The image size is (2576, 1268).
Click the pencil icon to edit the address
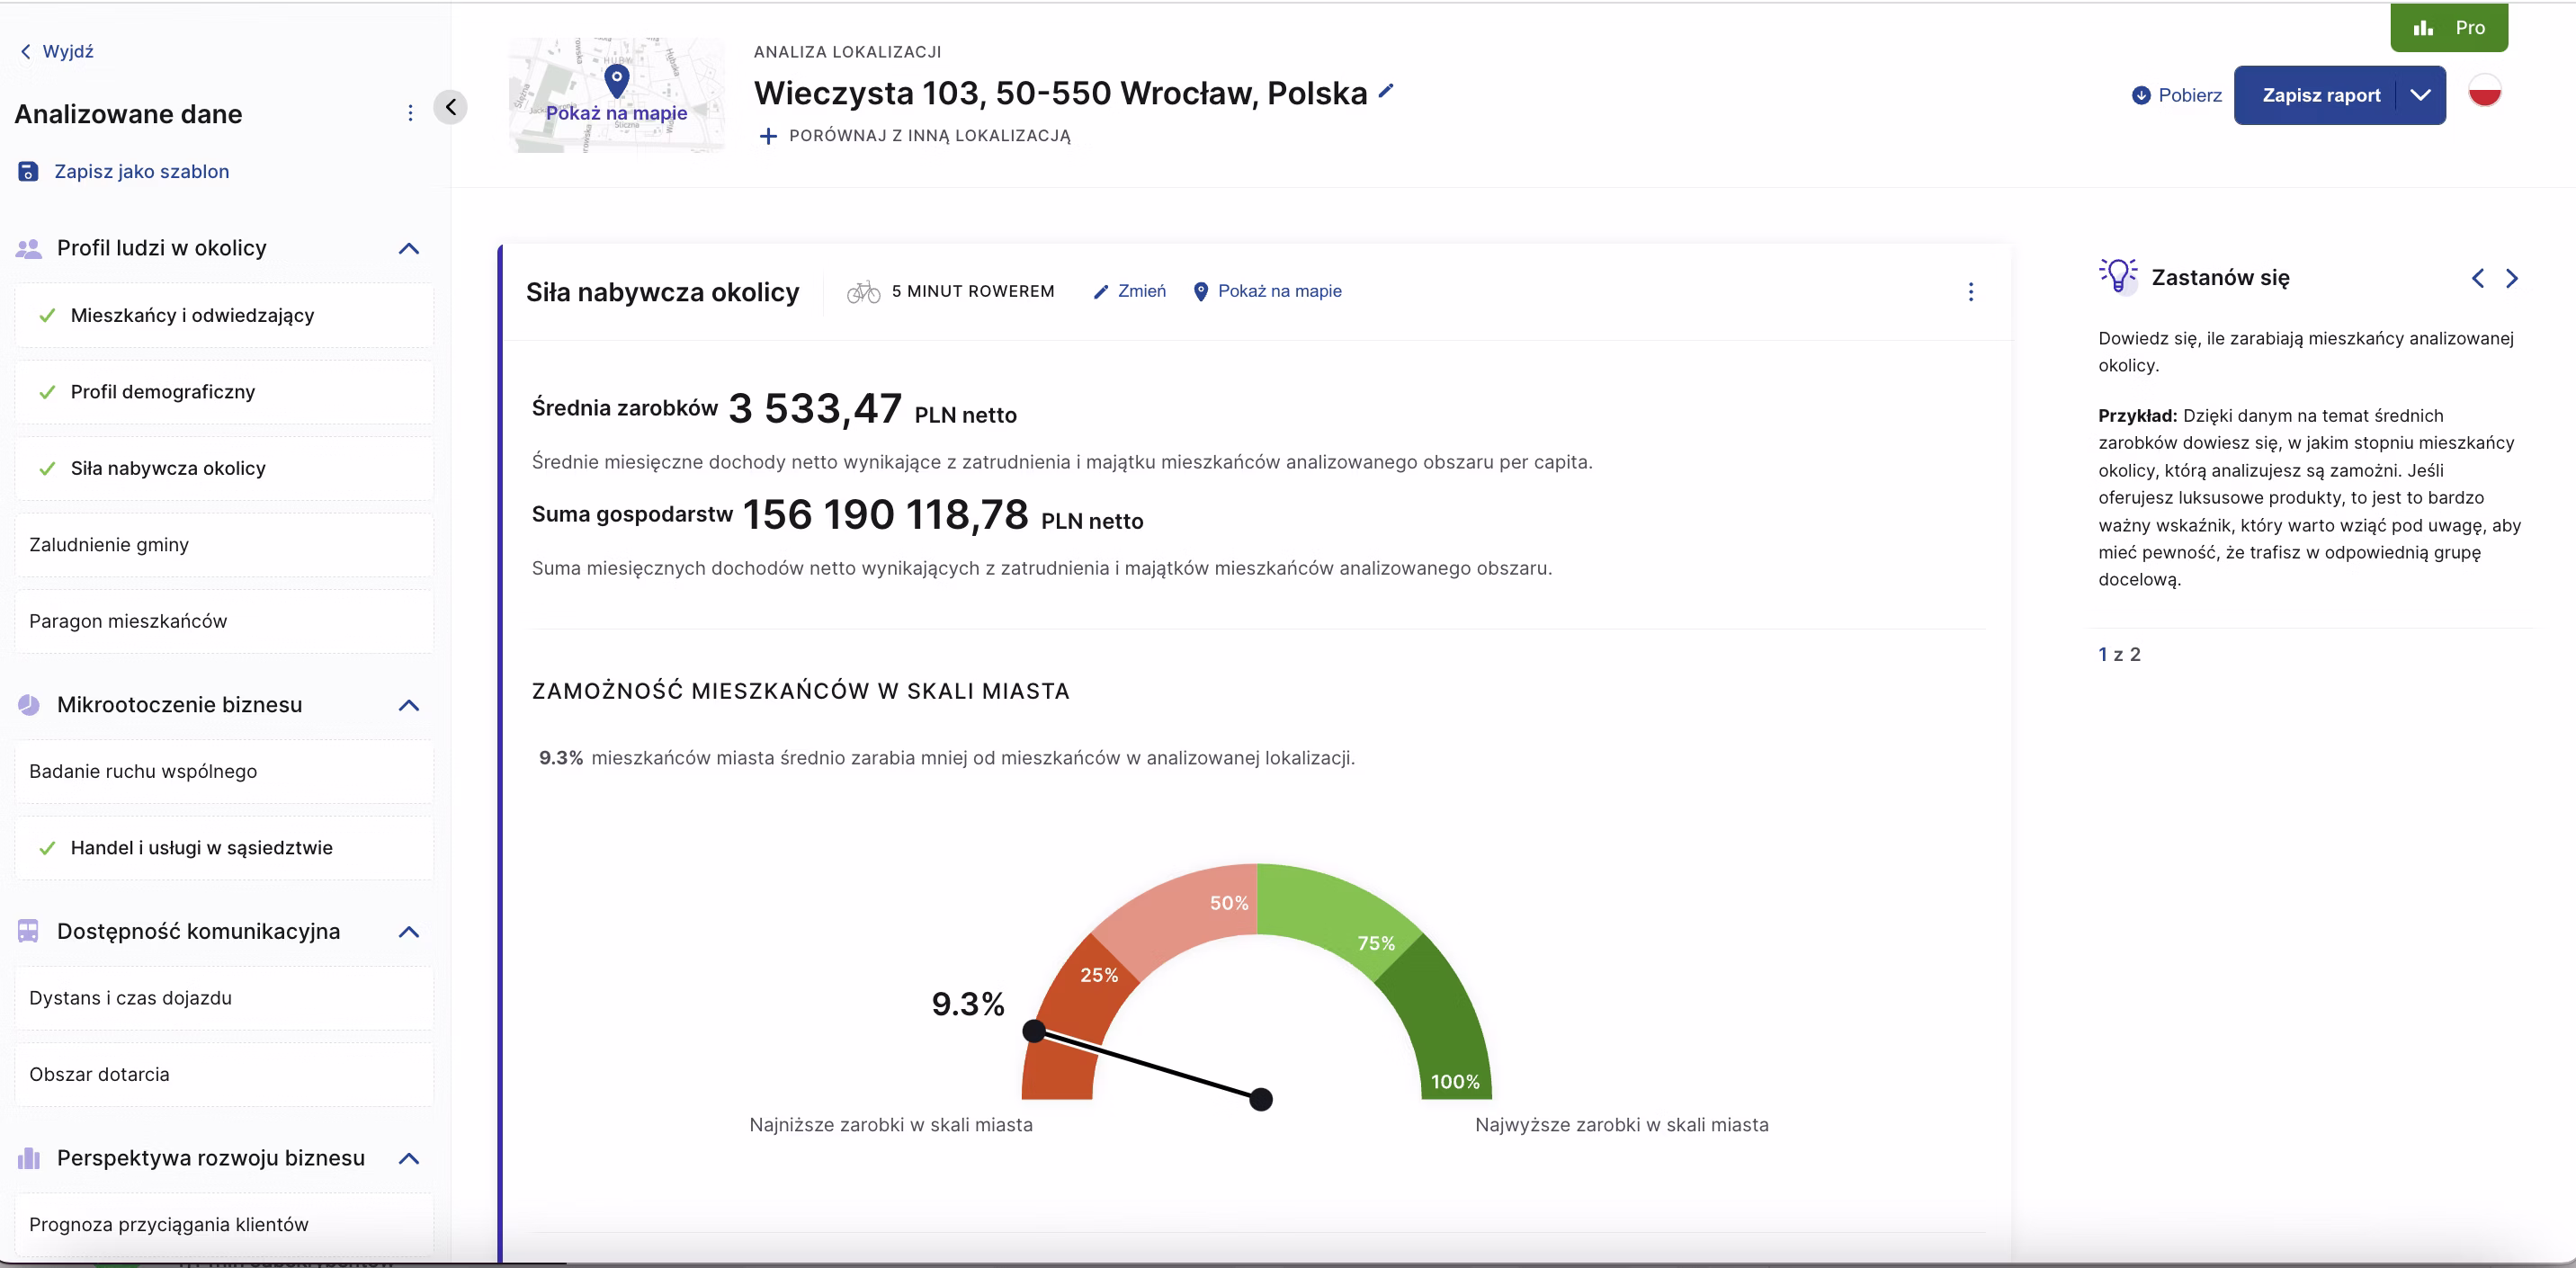pyautogui.click(x=1386, y=91)
